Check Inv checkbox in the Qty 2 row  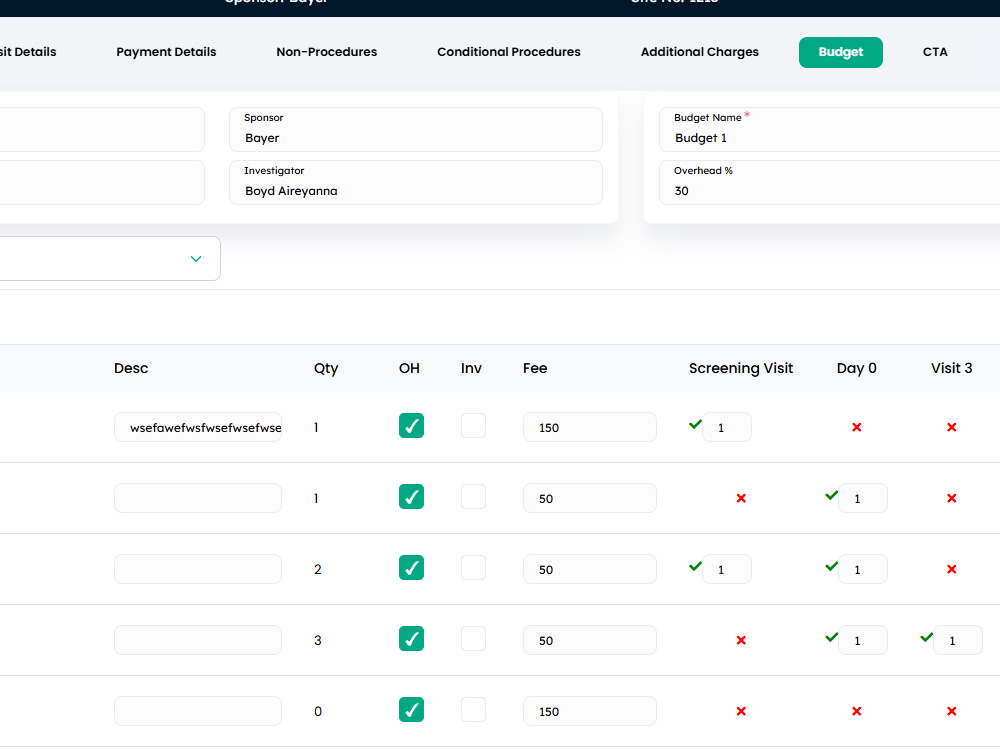473,568
